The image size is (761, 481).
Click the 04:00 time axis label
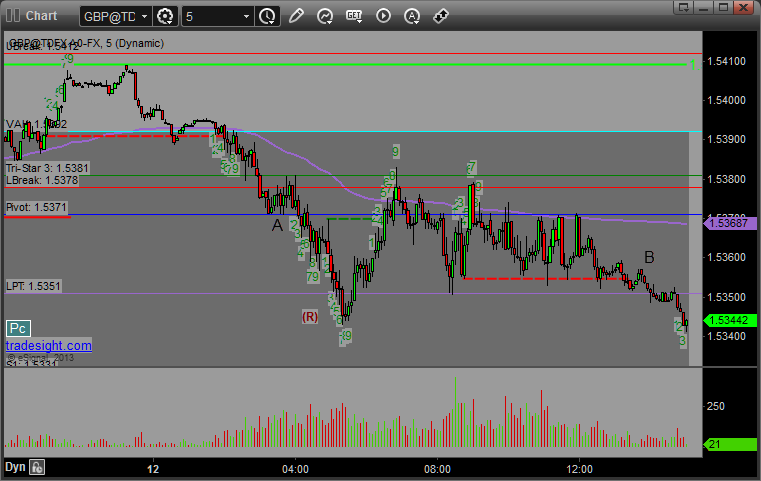(x=295, y=469)
